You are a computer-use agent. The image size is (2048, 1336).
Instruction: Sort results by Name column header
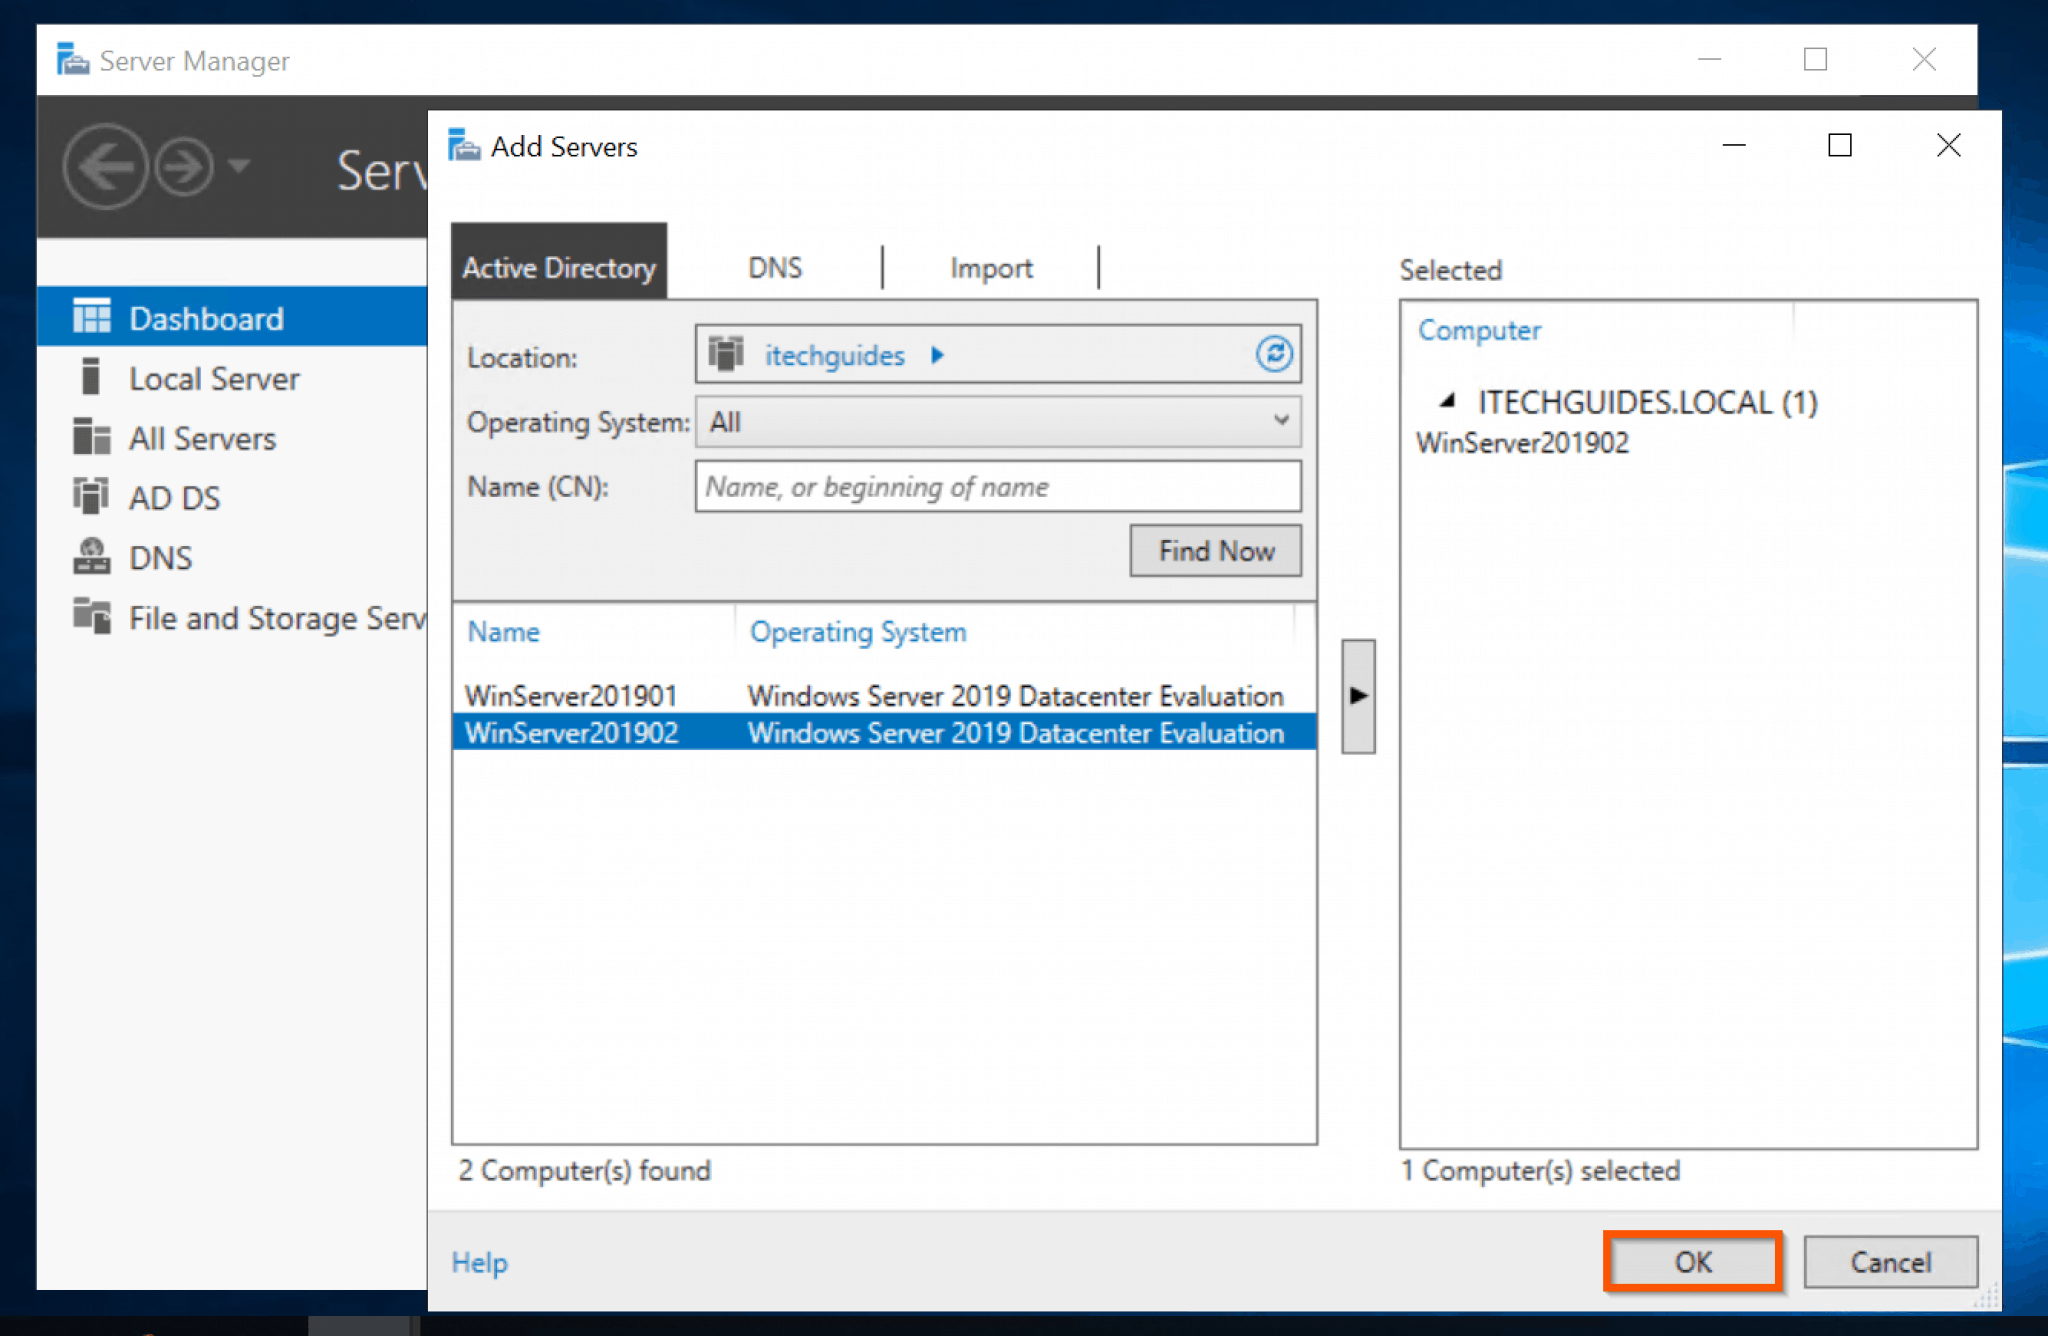tap(503, 632)
